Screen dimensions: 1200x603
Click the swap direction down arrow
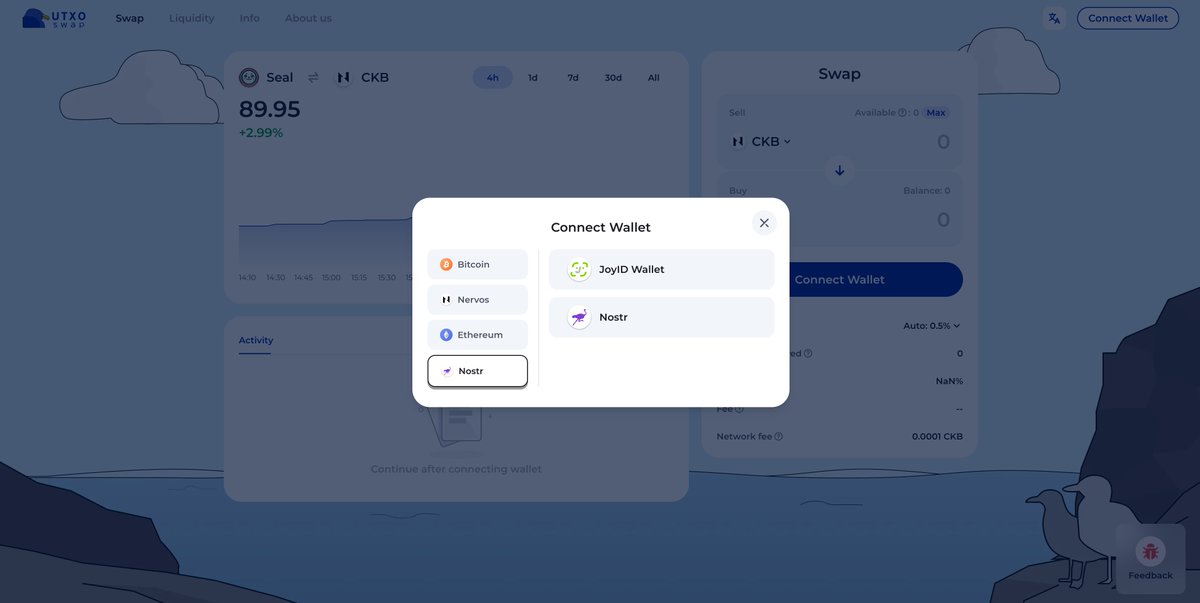coord(840,171)
